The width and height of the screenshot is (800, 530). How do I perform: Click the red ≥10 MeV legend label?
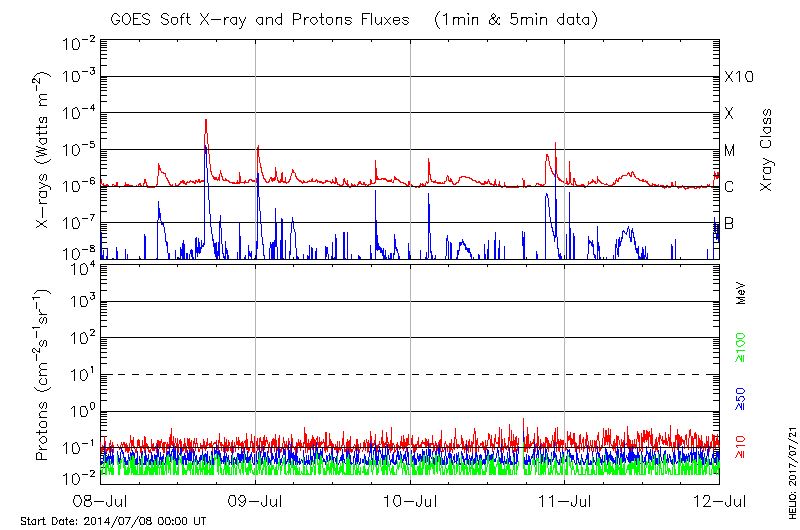[741, 446]
